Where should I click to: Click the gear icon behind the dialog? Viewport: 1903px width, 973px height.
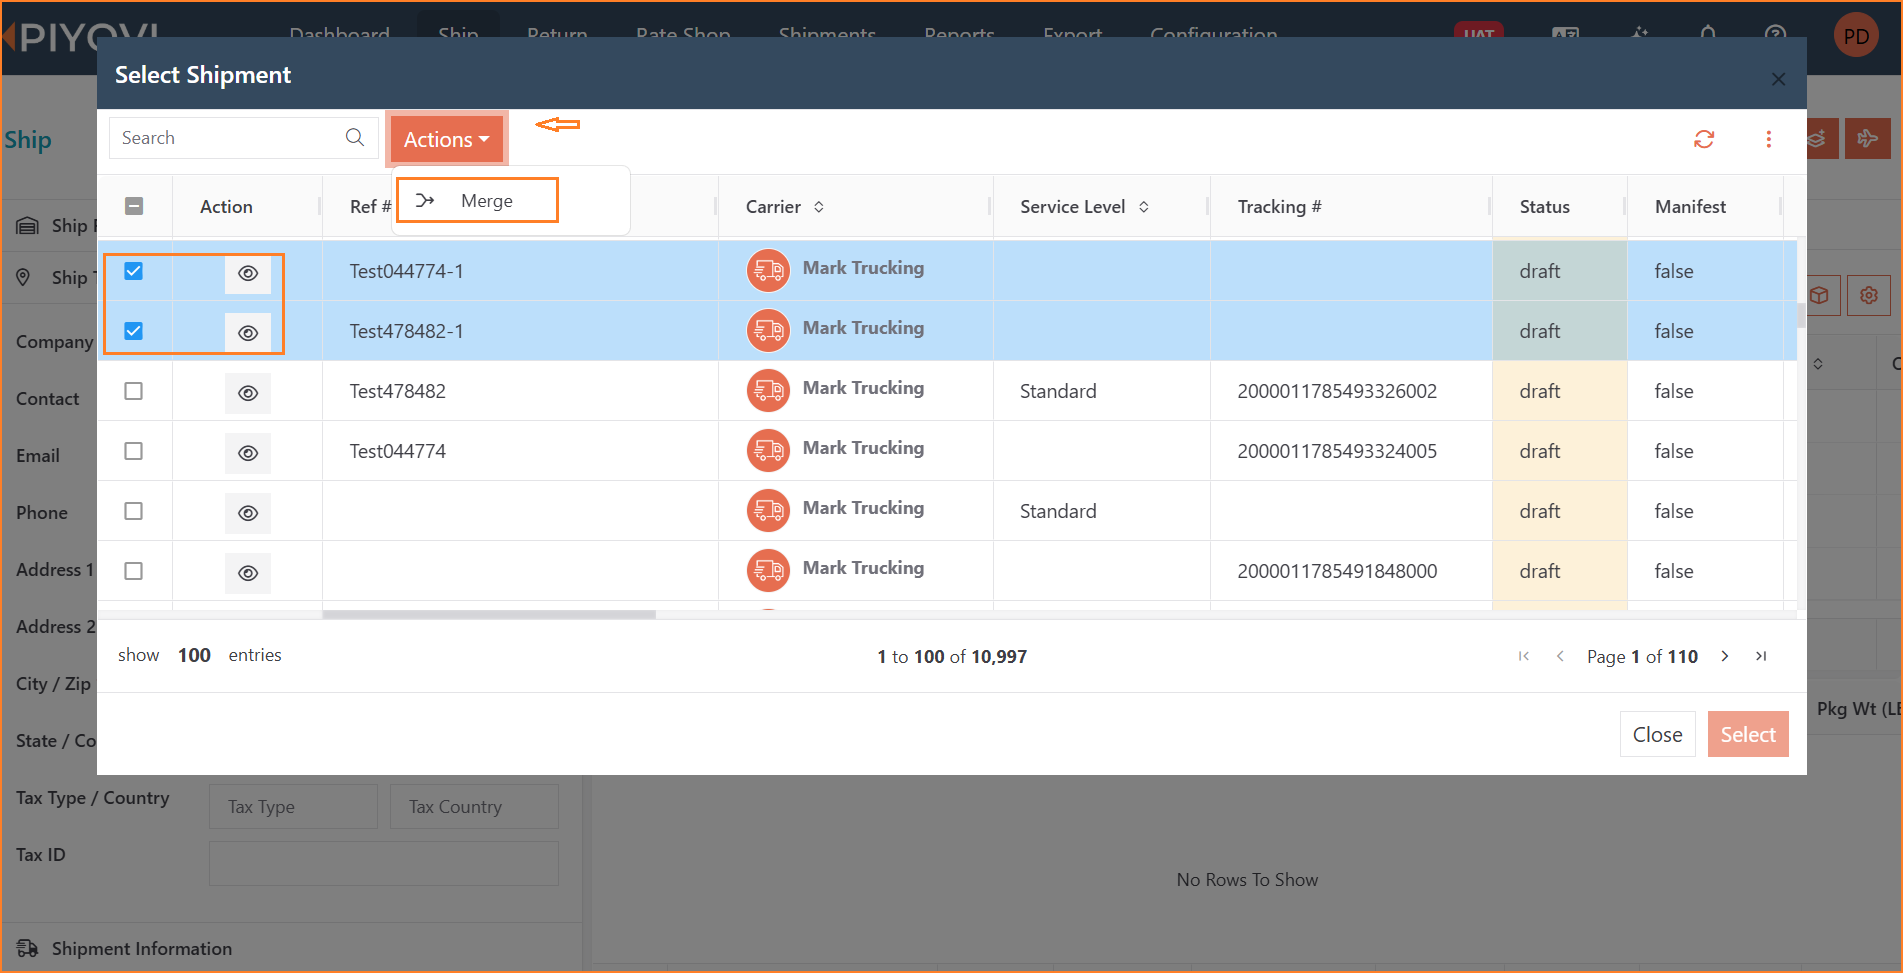click(x=1868, y=295)
